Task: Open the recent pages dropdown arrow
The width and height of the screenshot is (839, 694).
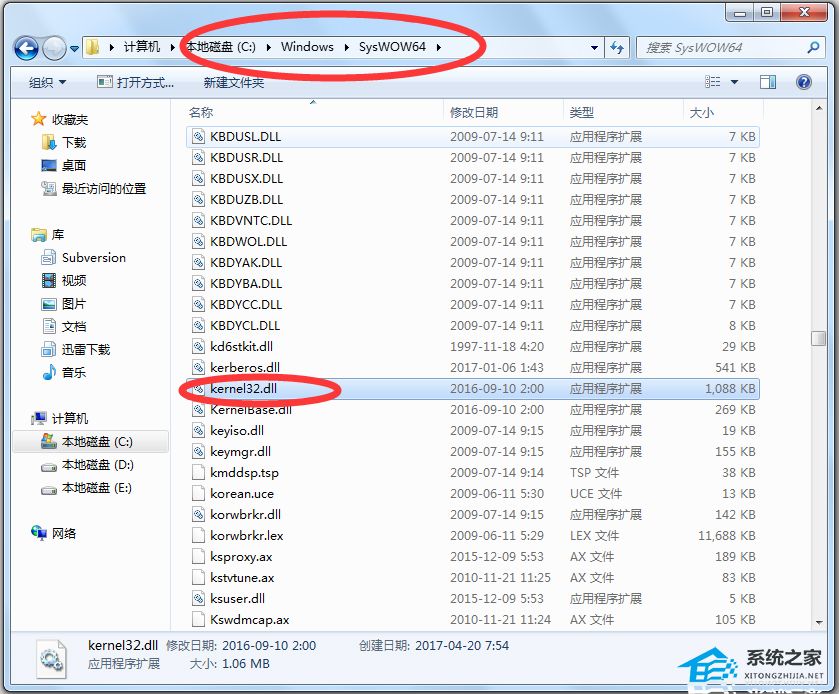Action: click(x=74, y=49)
